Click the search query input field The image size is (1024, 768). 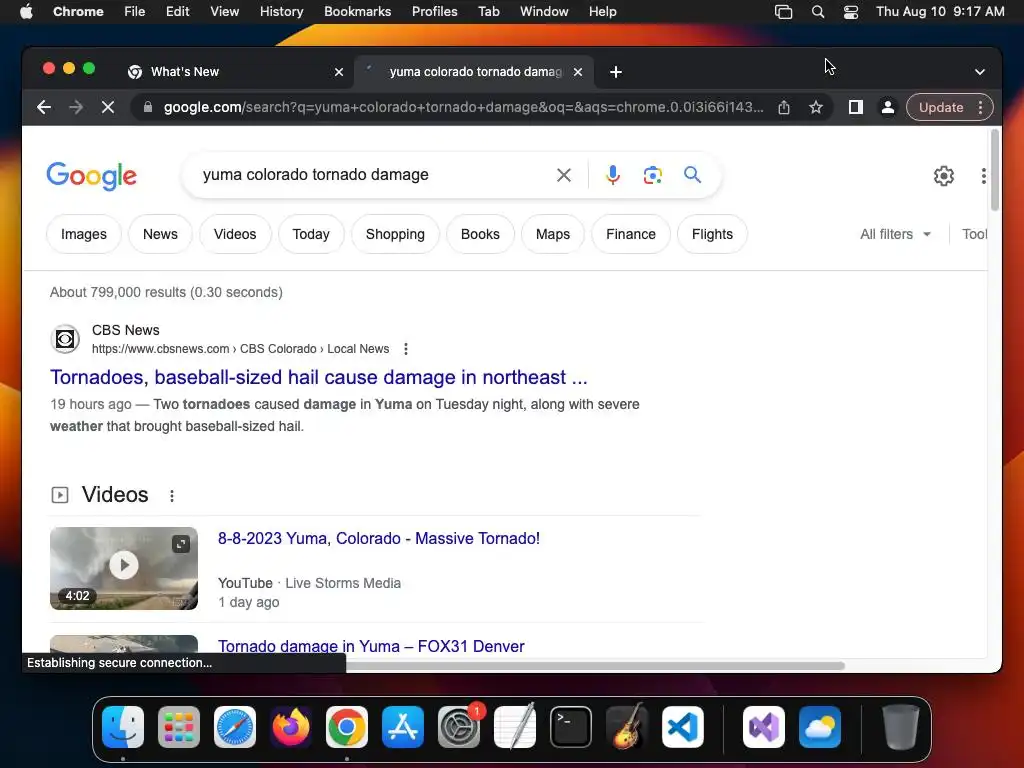(372, 175)
